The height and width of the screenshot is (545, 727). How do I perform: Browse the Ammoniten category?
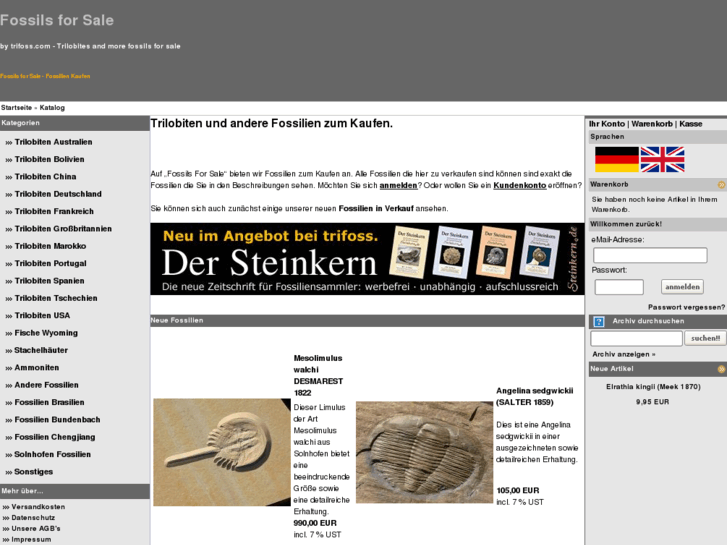click(x=37, y=368)
